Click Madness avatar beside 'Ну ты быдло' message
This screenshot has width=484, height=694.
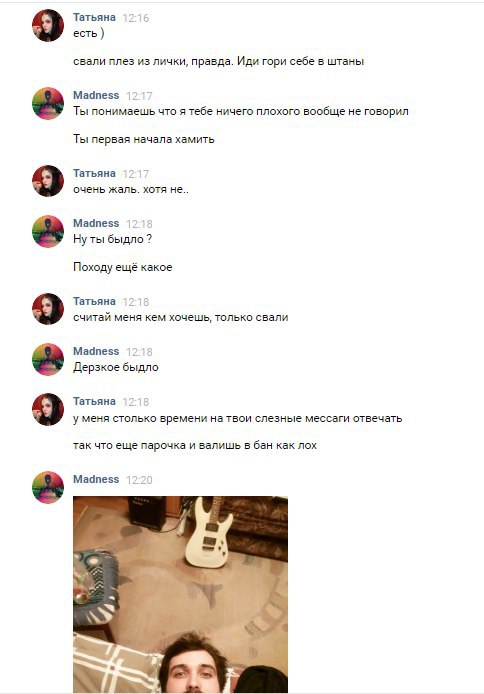point(48,231)
